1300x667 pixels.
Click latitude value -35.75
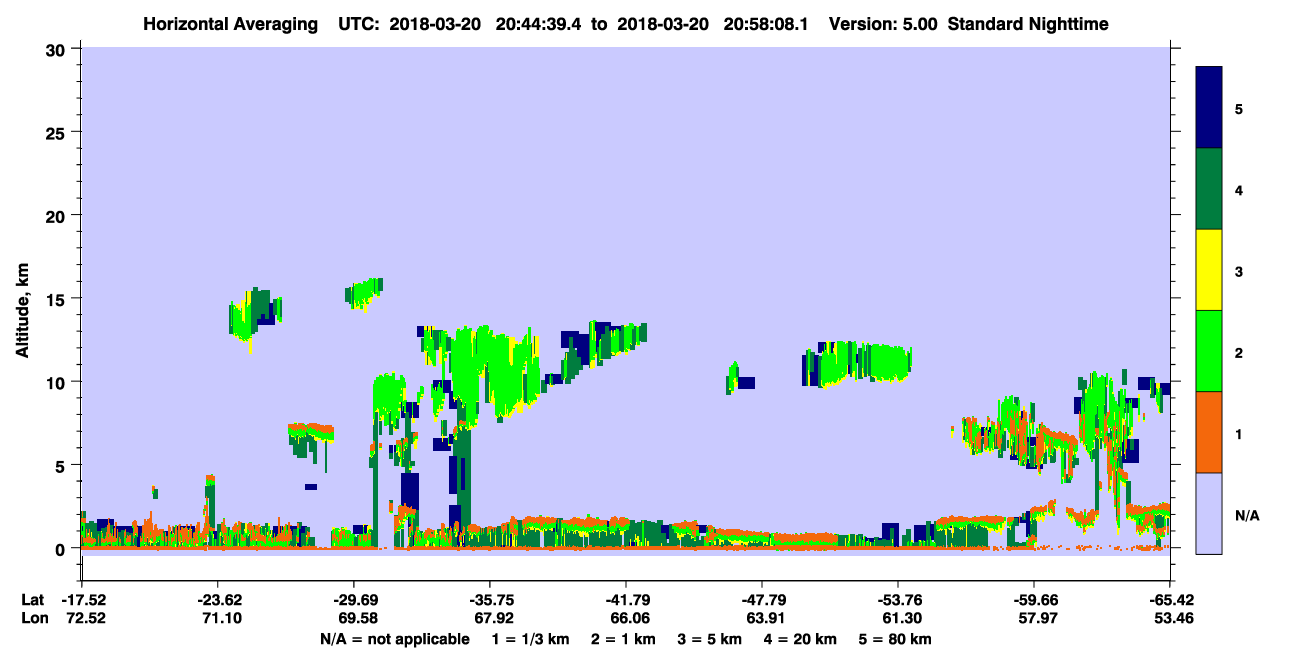(490, 600)
